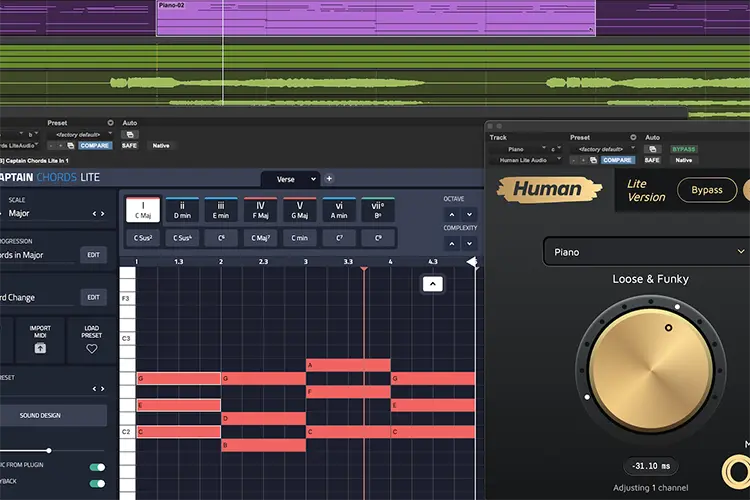Open factory default preset dropdown in Captain Chords header
The width and height of the screenshot is (750, 500).
tap(82, 135)
